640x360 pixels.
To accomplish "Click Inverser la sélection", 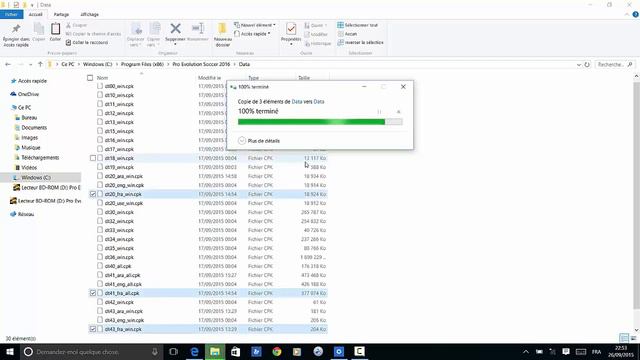I will coord(360,42).
